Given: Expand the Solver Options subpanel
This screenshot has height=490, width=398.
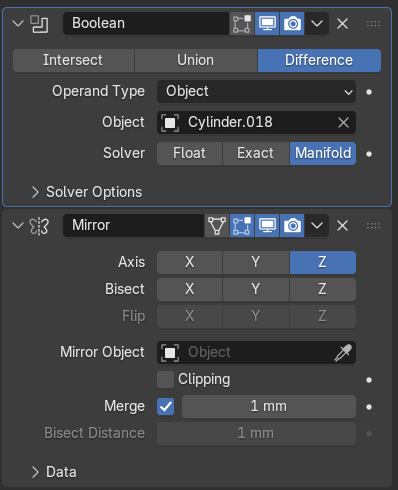Looking at the screenshot, I should (x=87, y=192).
